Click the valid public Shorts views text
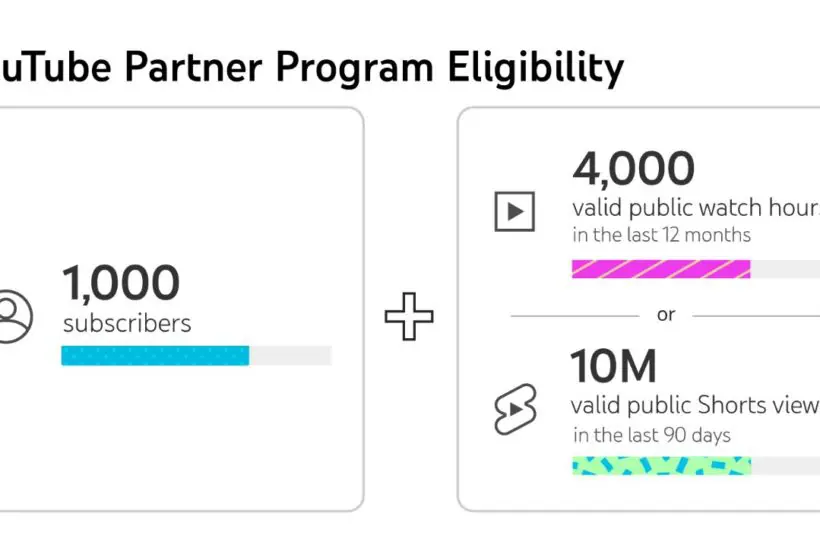The height and width of the screenshot is (548, 820). click(695, 405)
